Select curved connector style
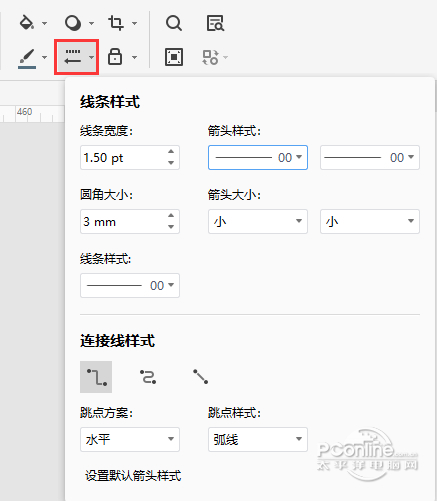 click(148, 377)
